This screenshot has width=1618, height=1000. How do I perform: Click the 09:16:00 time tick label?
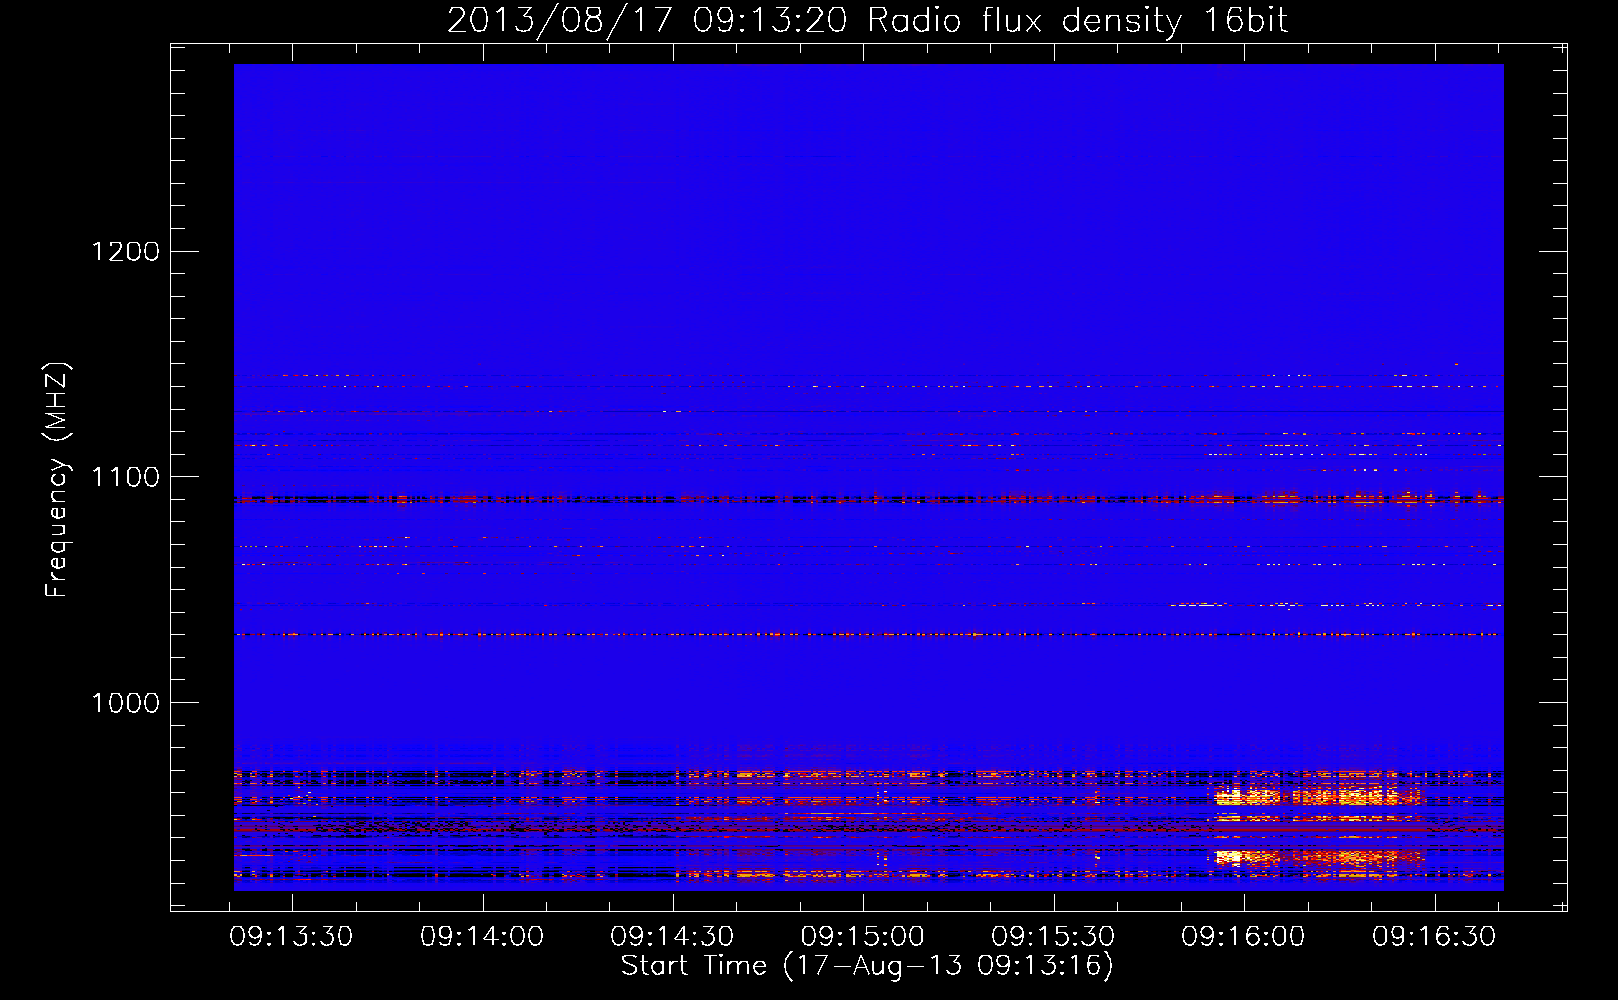tap(1243, 936)
